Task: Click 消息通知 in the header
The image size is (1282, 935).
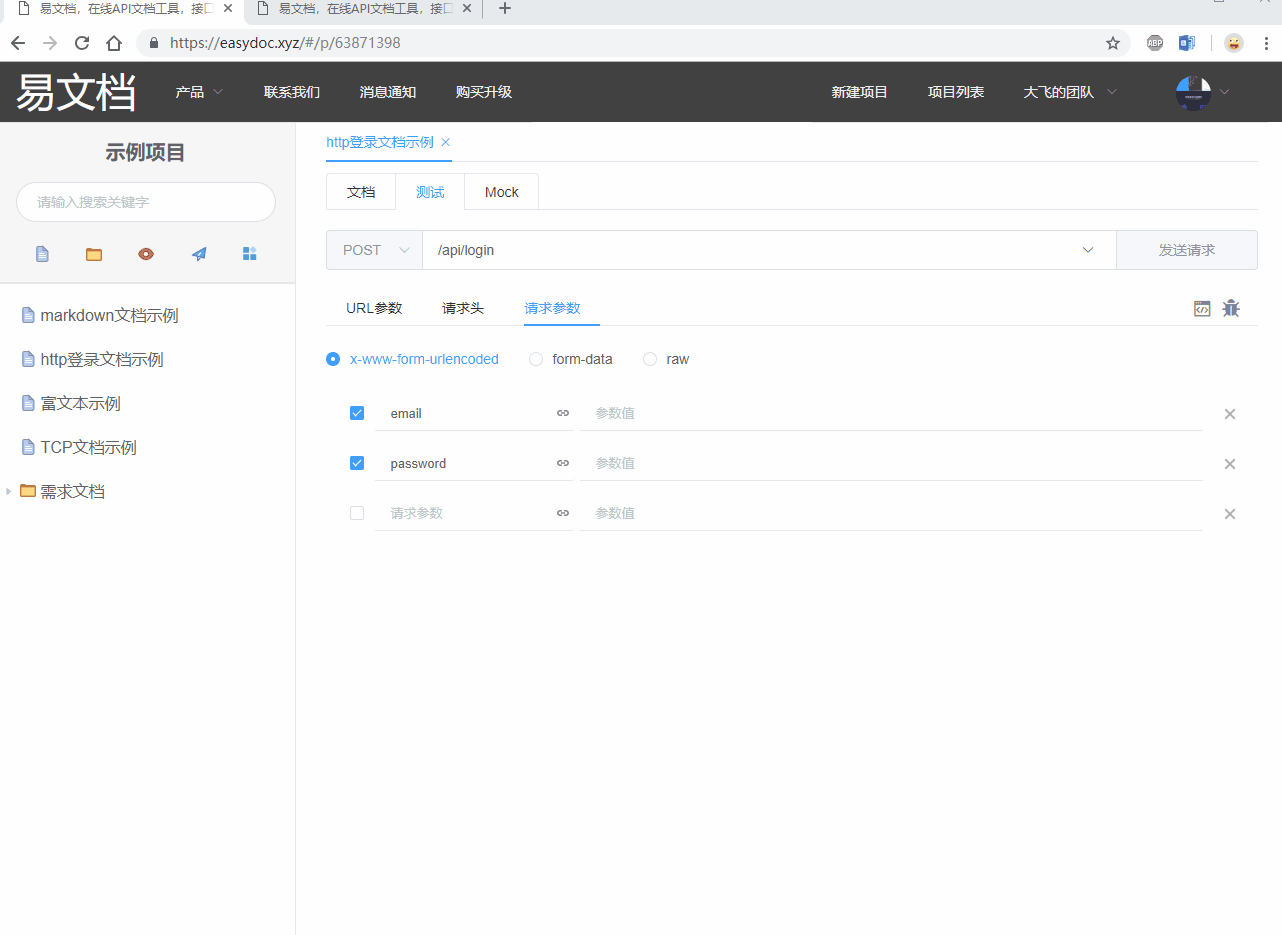Action: pyautogui.click(x=388, y=92)
